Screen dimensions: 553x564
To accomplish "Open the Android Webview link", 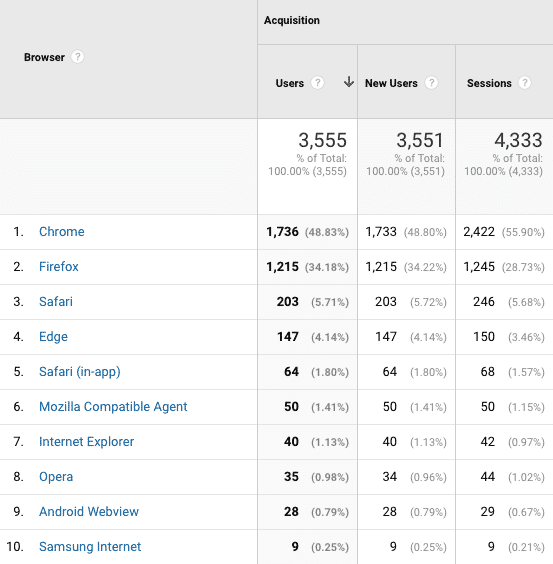I will [x=89, y=511].
